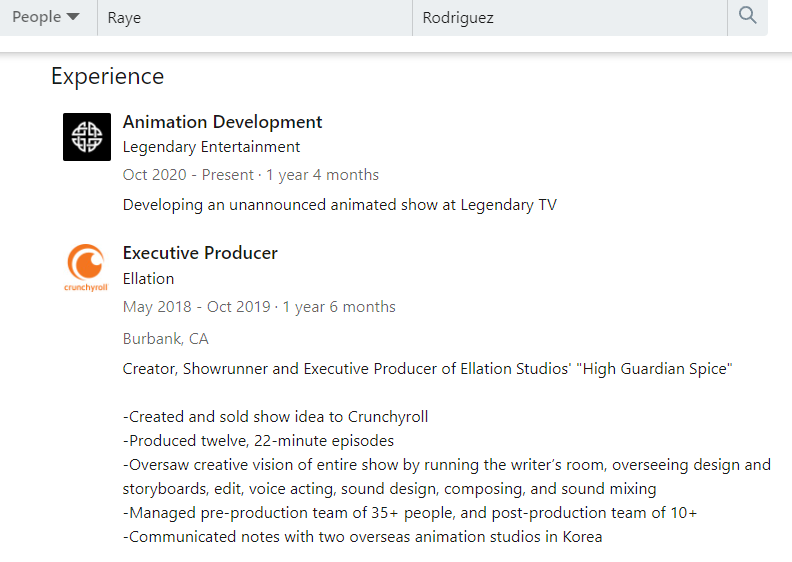Click the magnifying glass search icon
792x562 pixels.
[x=748, y=16]
